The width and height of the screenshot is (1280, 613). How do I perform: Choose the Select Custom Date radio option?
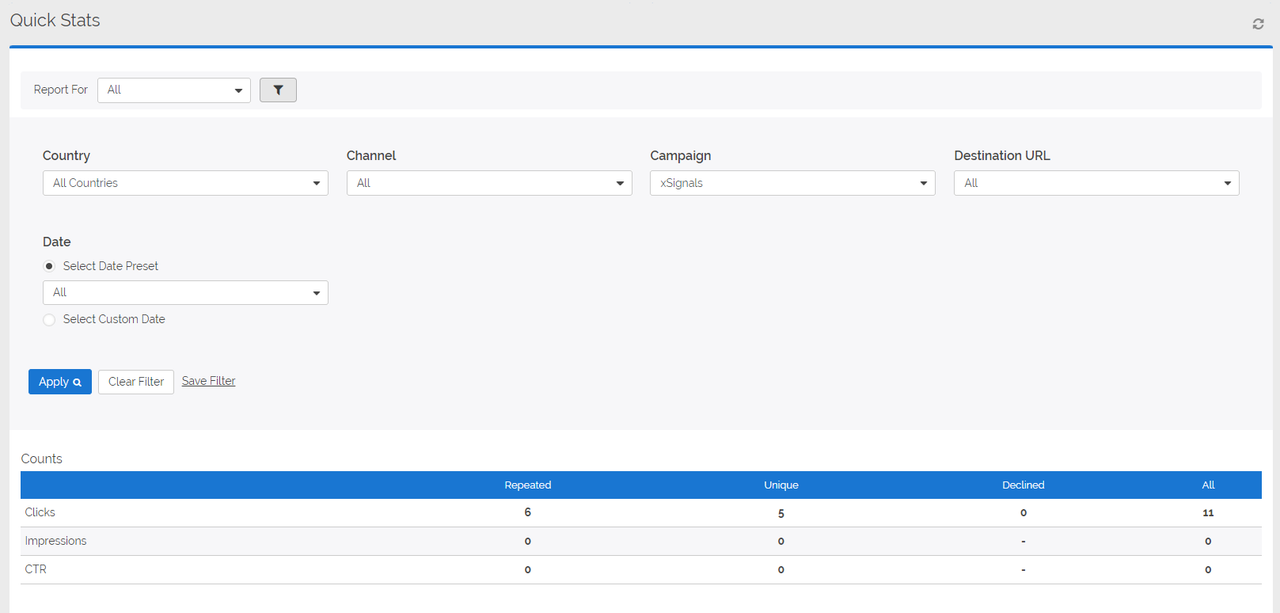click(50, 319)
